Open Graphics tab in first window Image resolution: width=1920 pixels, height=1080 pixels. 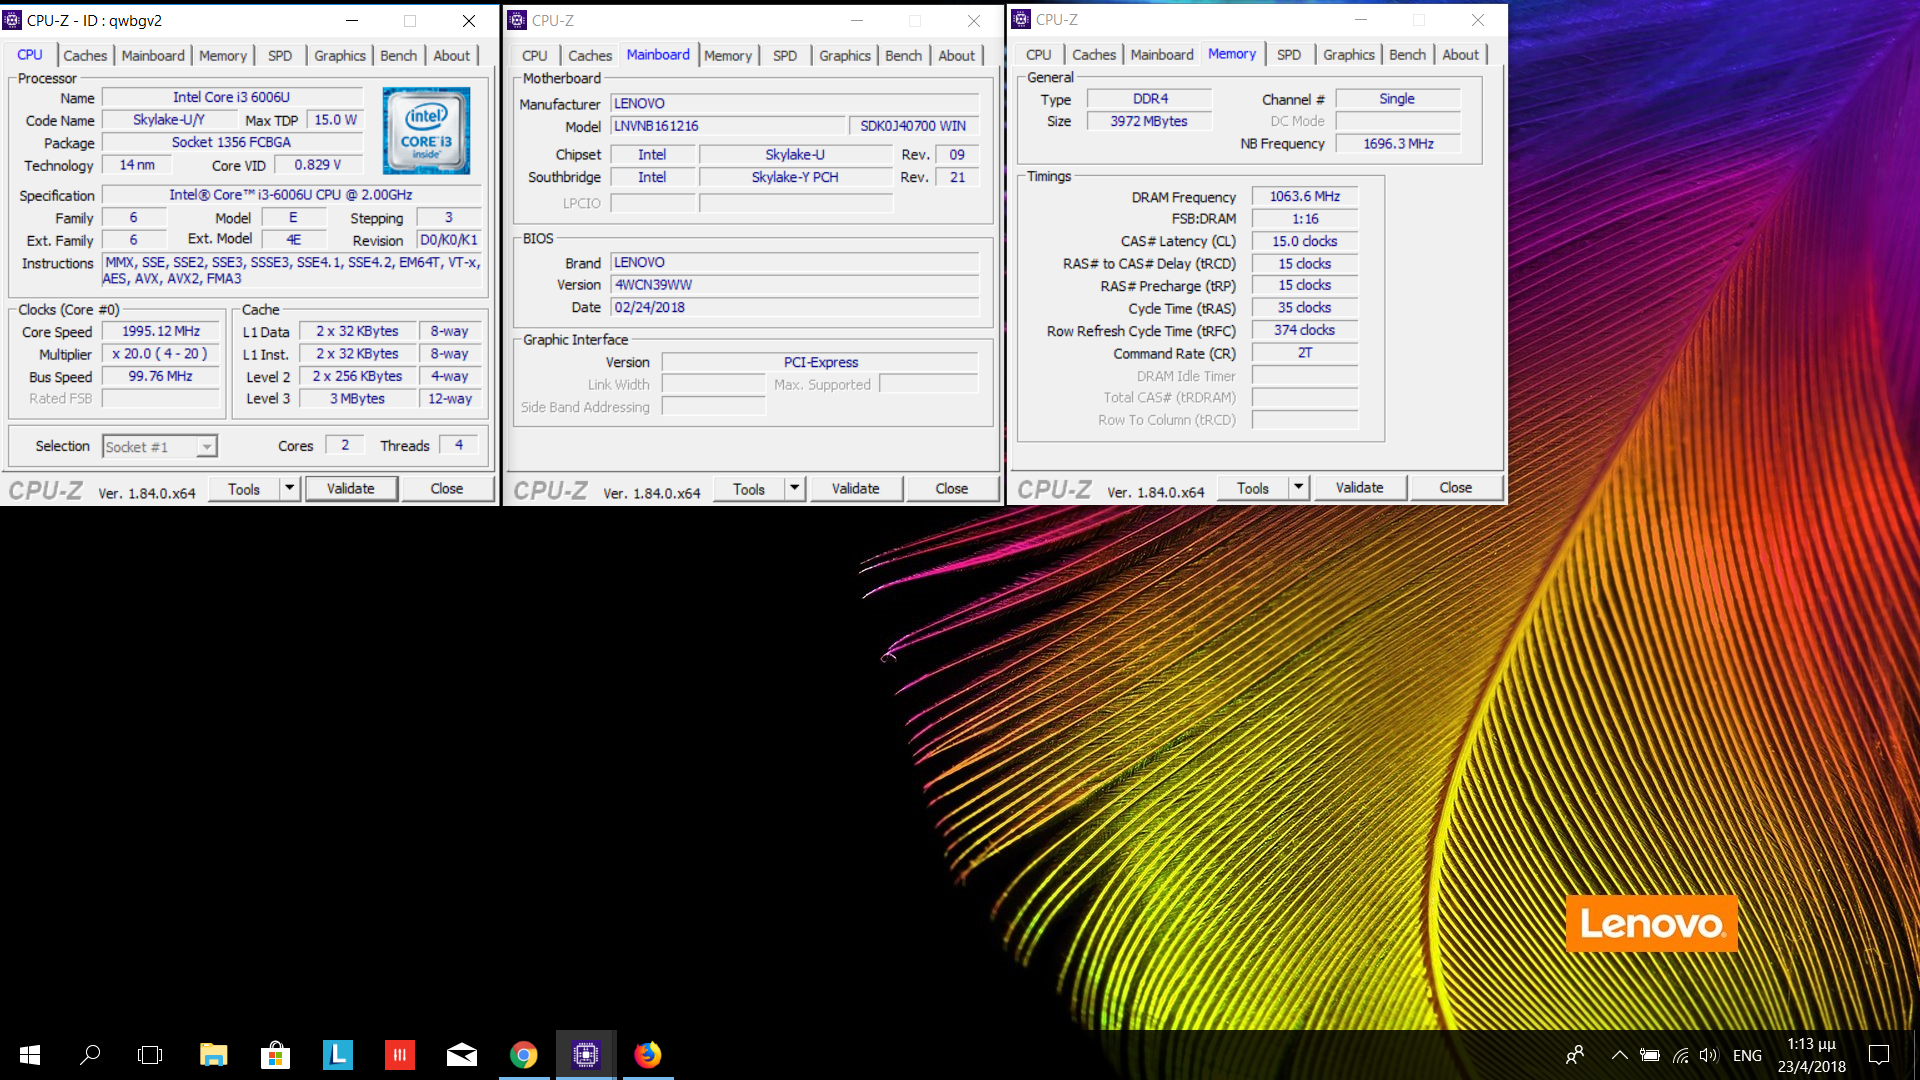(x=340, y=55)
